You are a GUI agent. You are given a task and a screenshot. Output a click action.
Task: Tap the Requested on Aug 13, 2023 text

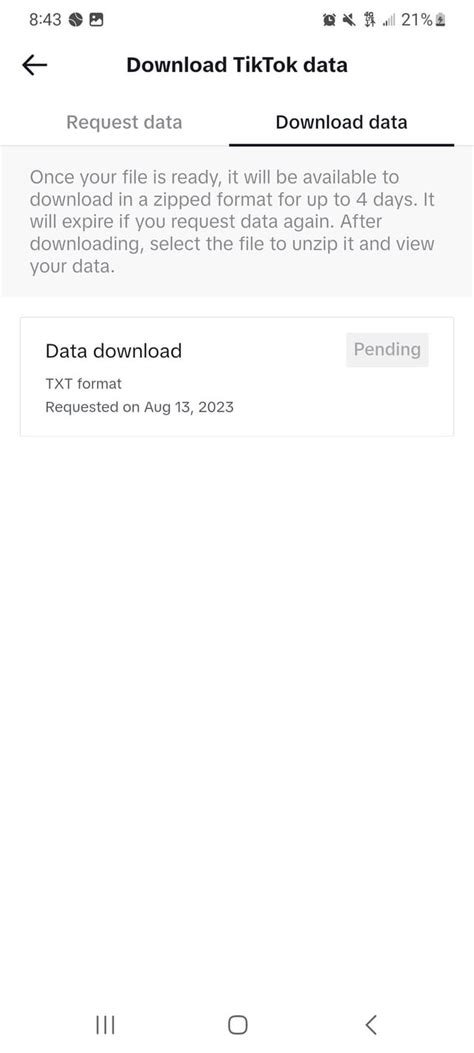139,407
